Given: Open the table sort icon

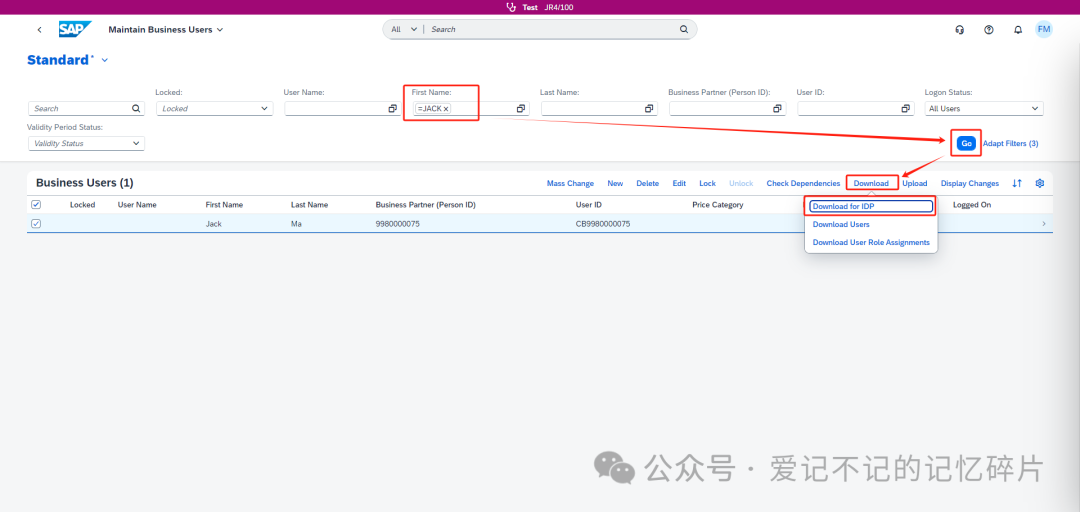Looking at the screenshot, I should (x=1017, y=183).
